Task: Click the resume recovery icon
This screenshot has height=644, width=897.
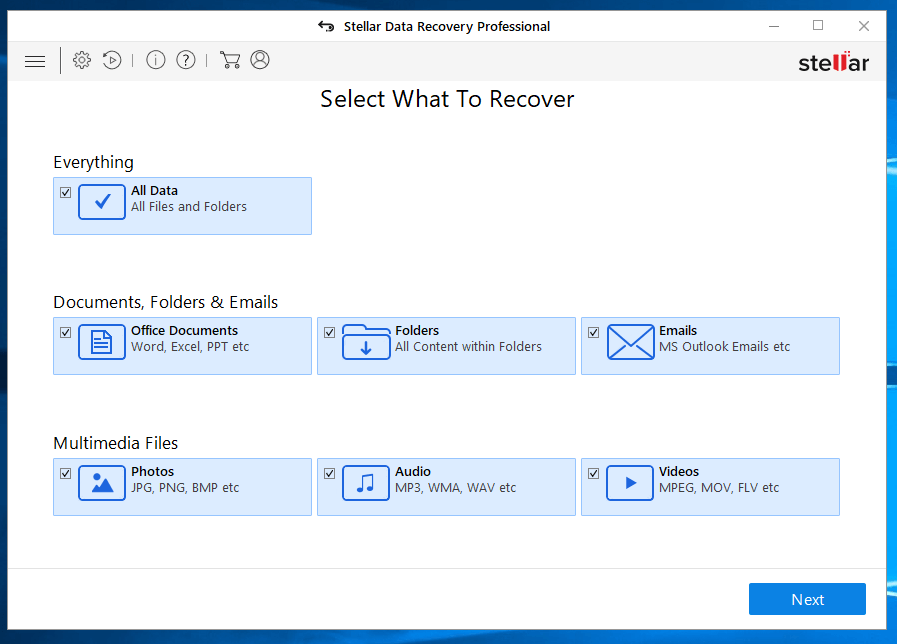Action: point(112,60)
